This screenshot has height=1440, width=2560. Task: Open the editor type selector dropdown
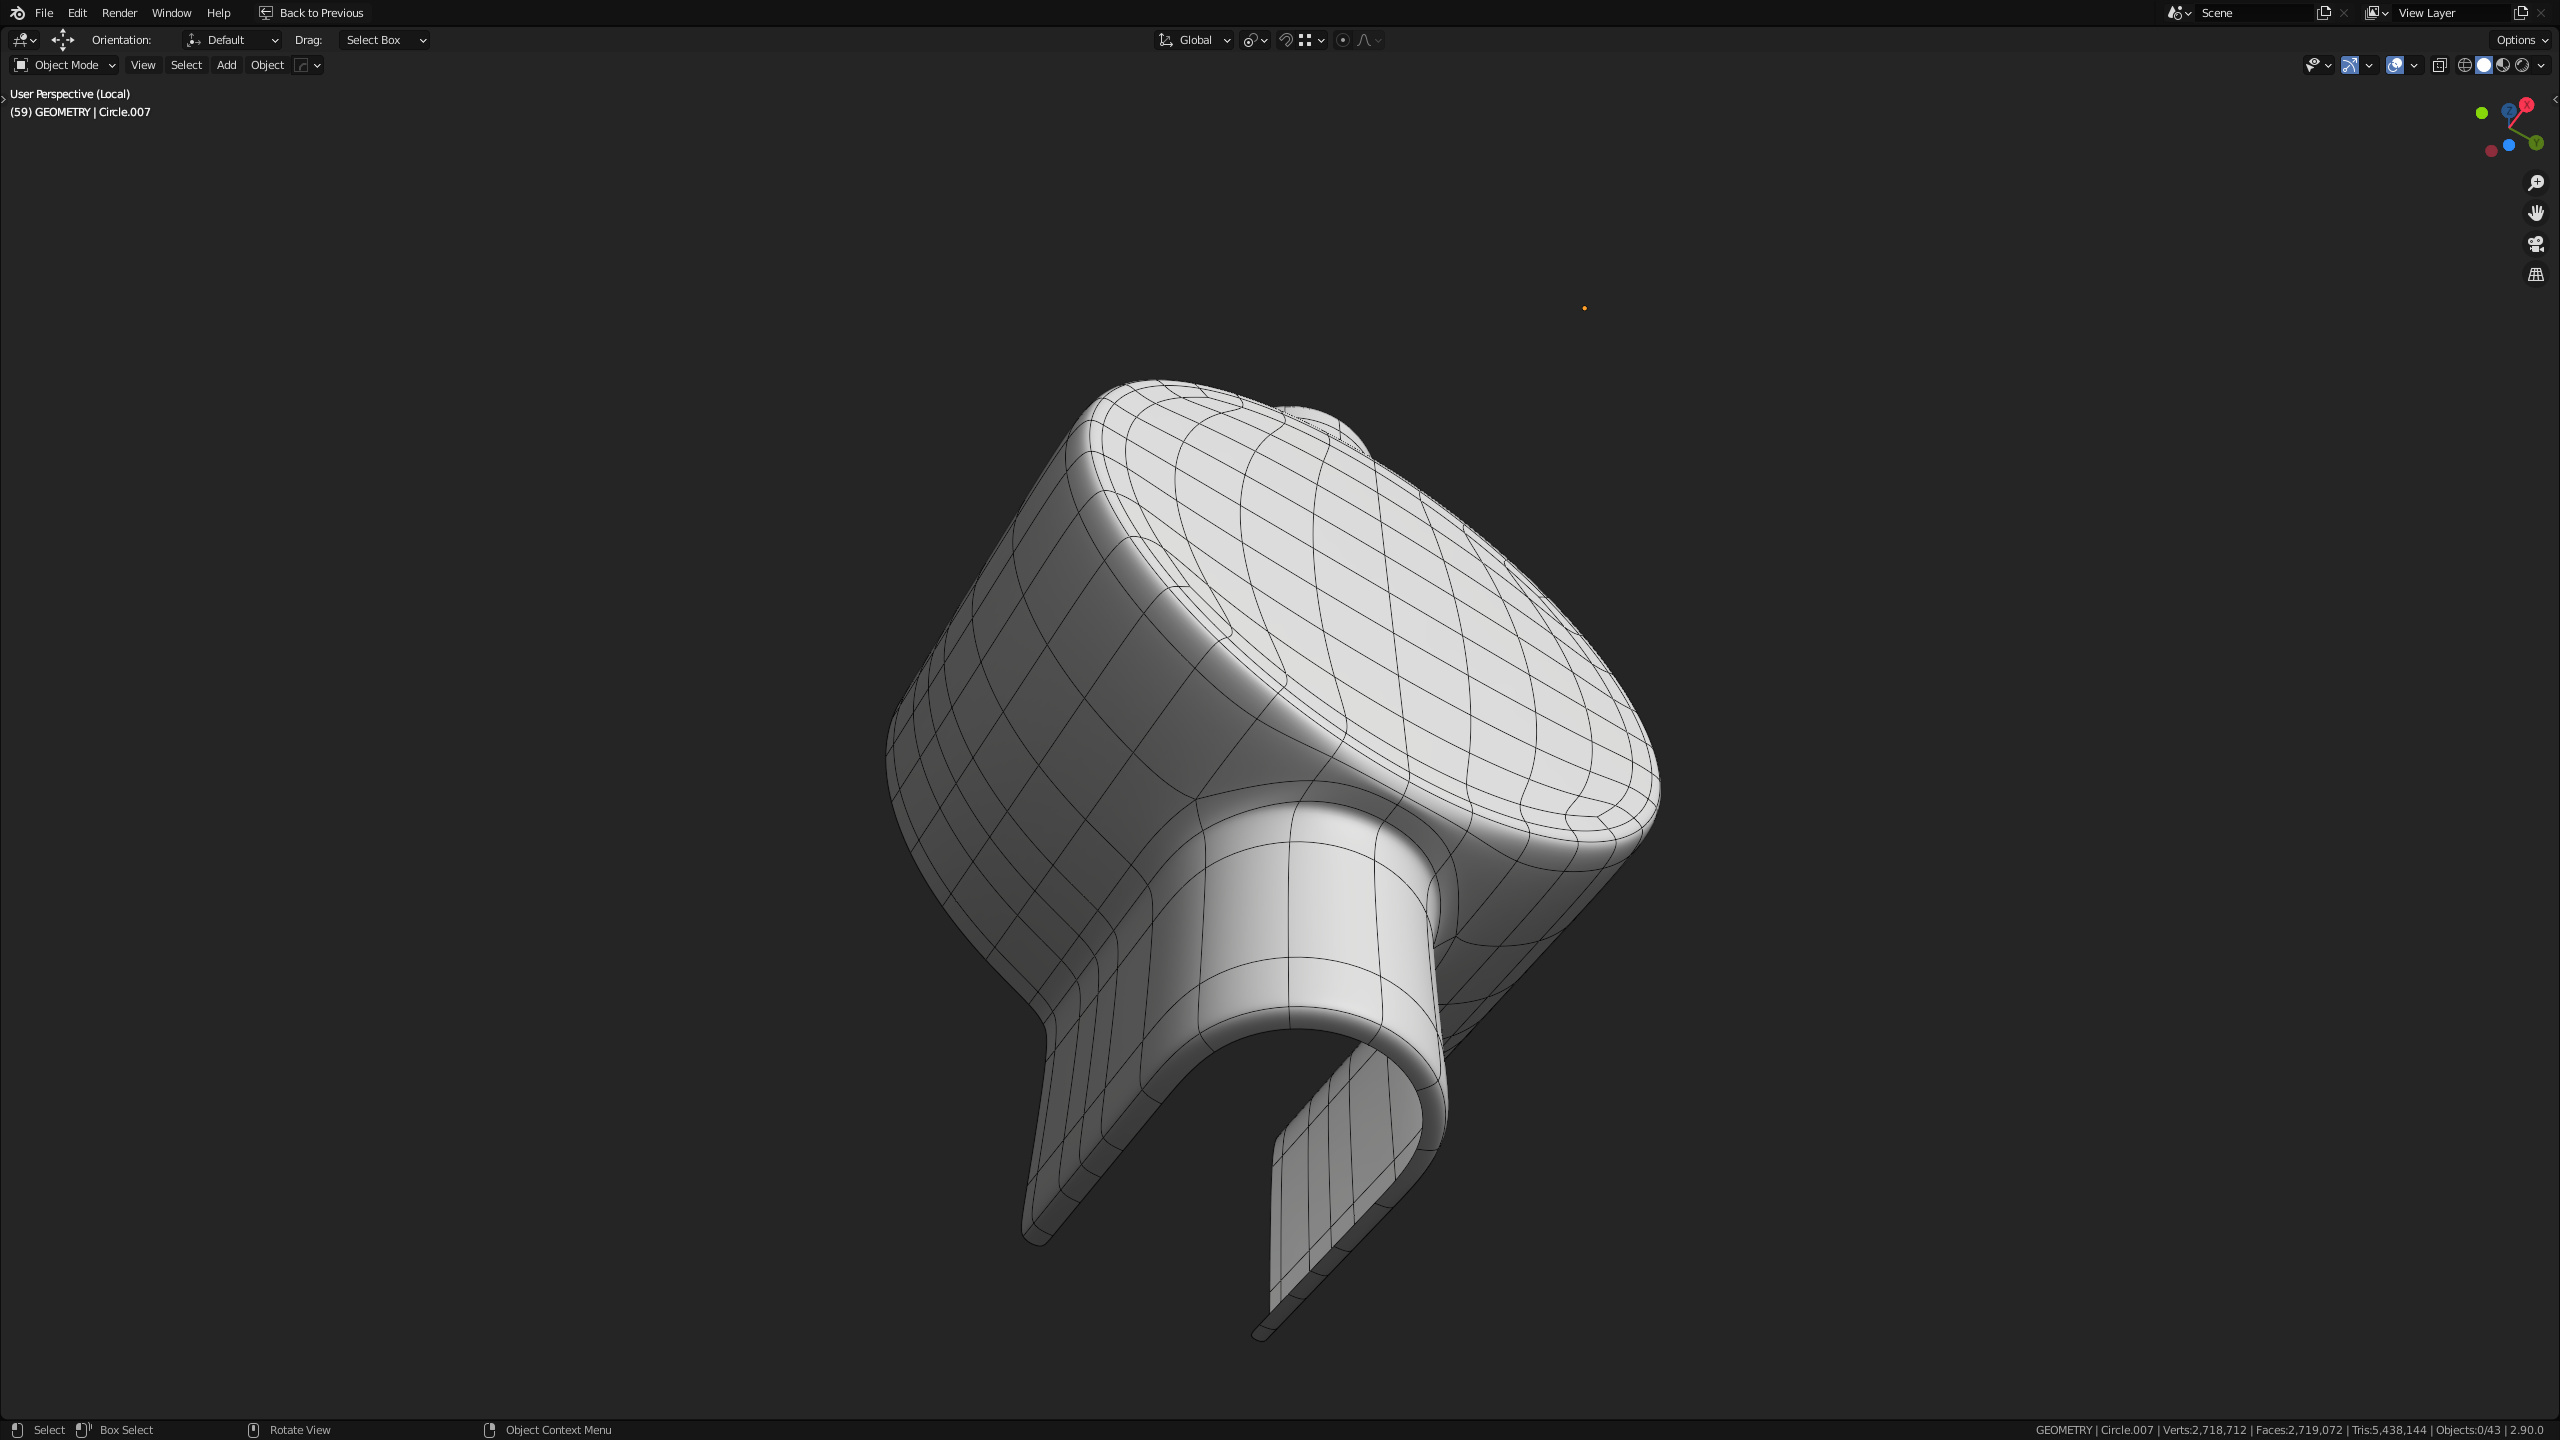click(x=24, y=40)
